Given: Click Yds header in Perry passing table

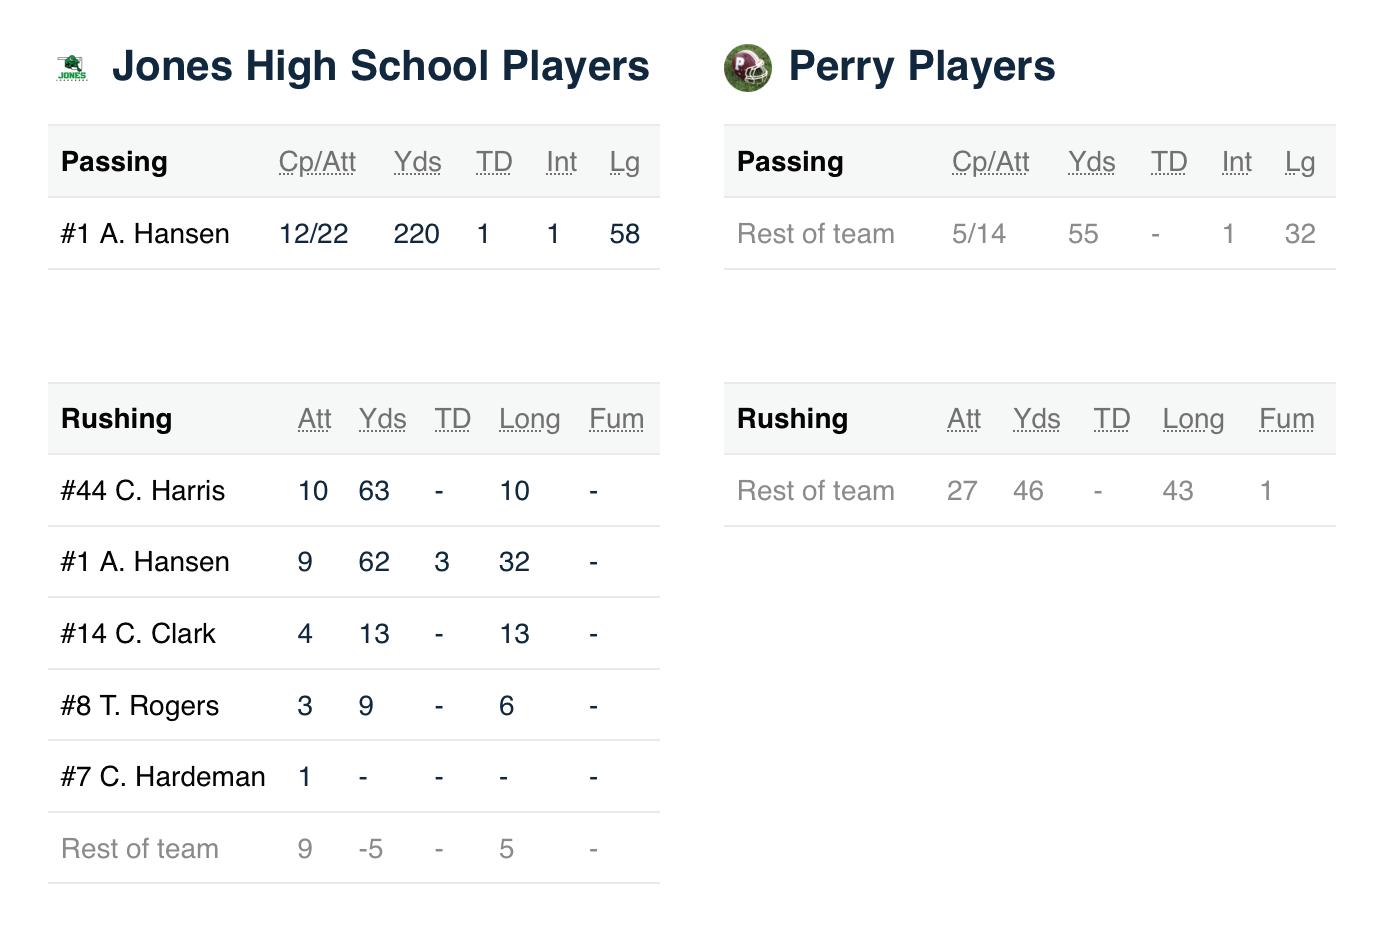Looking at the screenshot, I should [1091, 162].
